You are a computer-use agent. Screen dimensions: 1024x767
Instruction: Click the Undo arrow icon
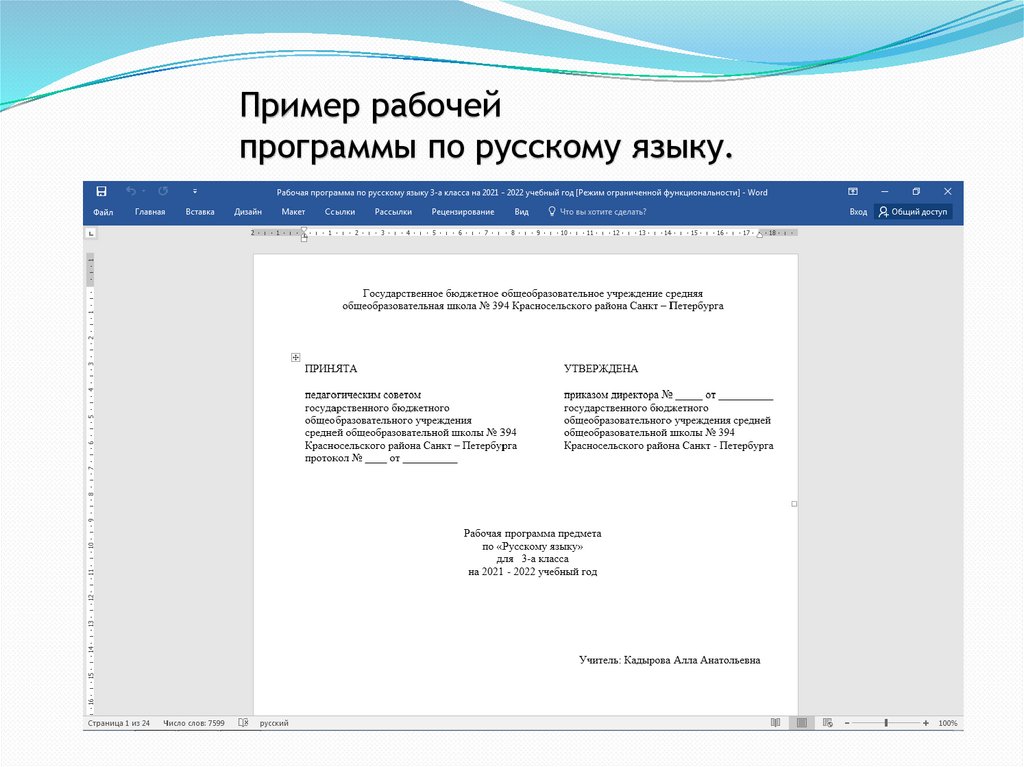coord(130,192)
